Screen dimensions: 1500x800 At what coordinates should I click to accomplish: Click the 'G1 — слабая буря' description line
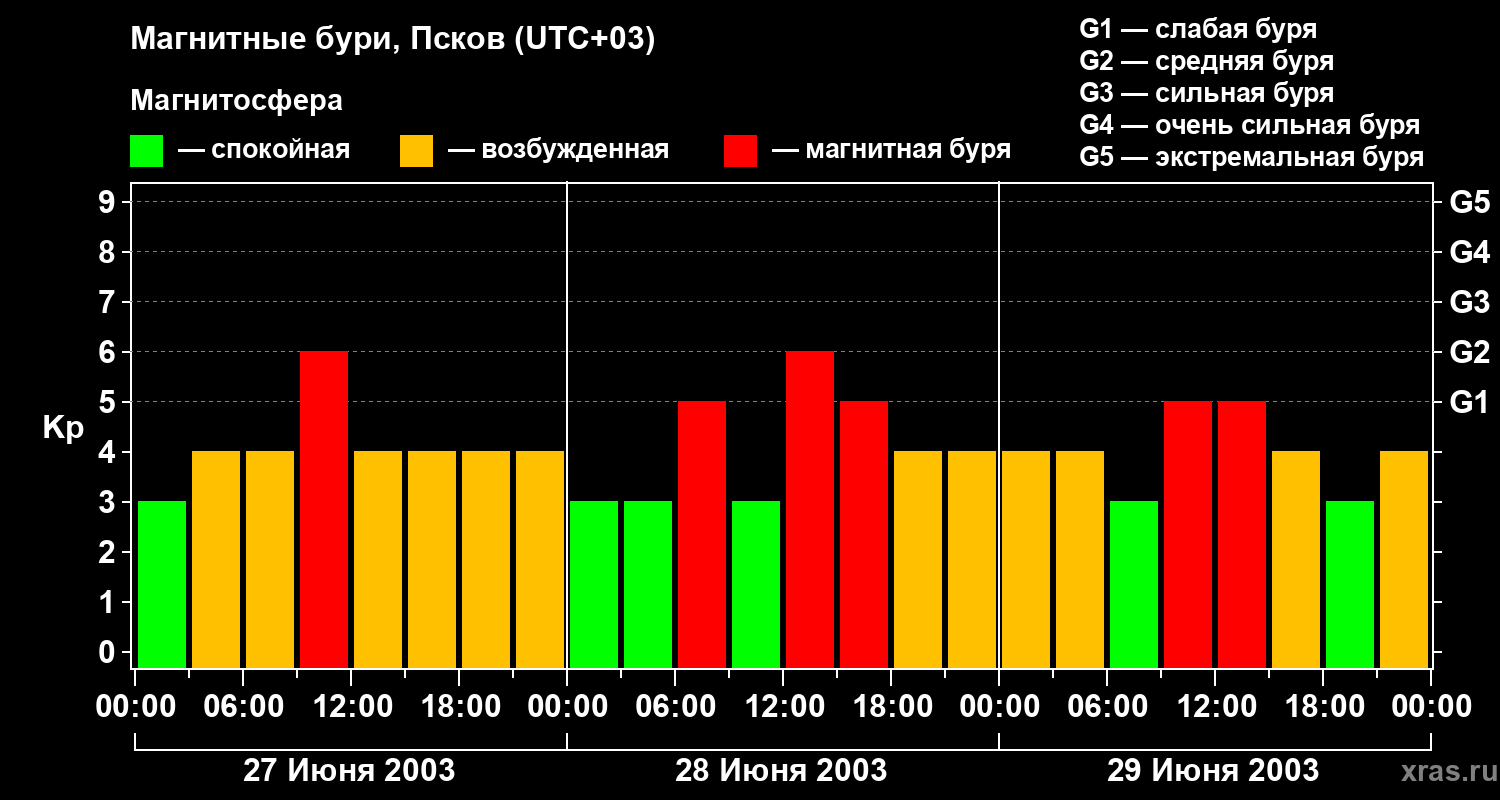[1198, 29]
